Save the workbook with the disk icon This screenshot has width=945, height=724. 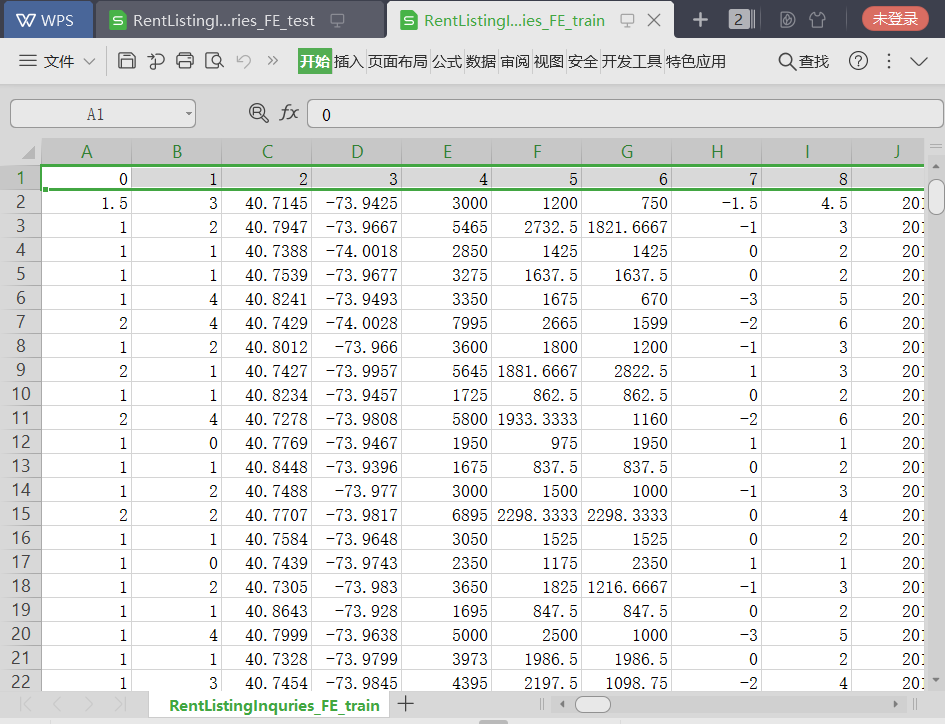tap(127, 61)
